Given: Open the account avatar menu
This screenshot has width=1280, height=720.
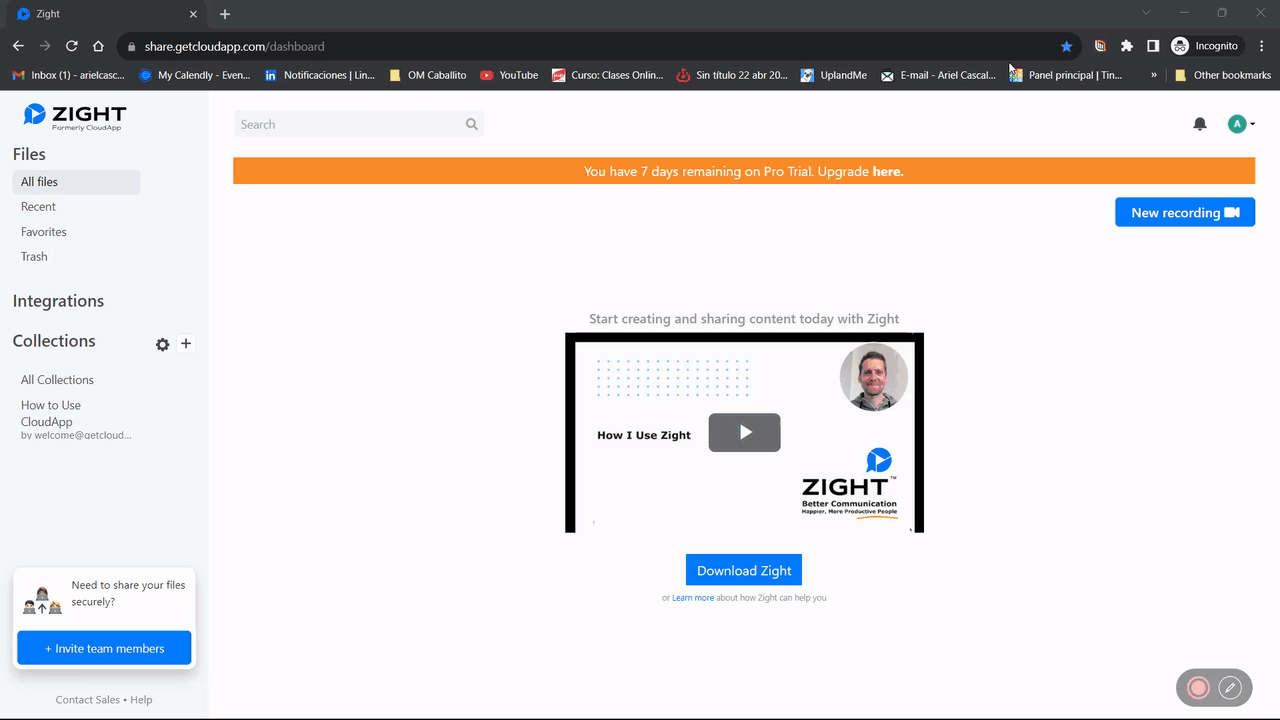Looking at the screenshot, I should pos(1241,124).
